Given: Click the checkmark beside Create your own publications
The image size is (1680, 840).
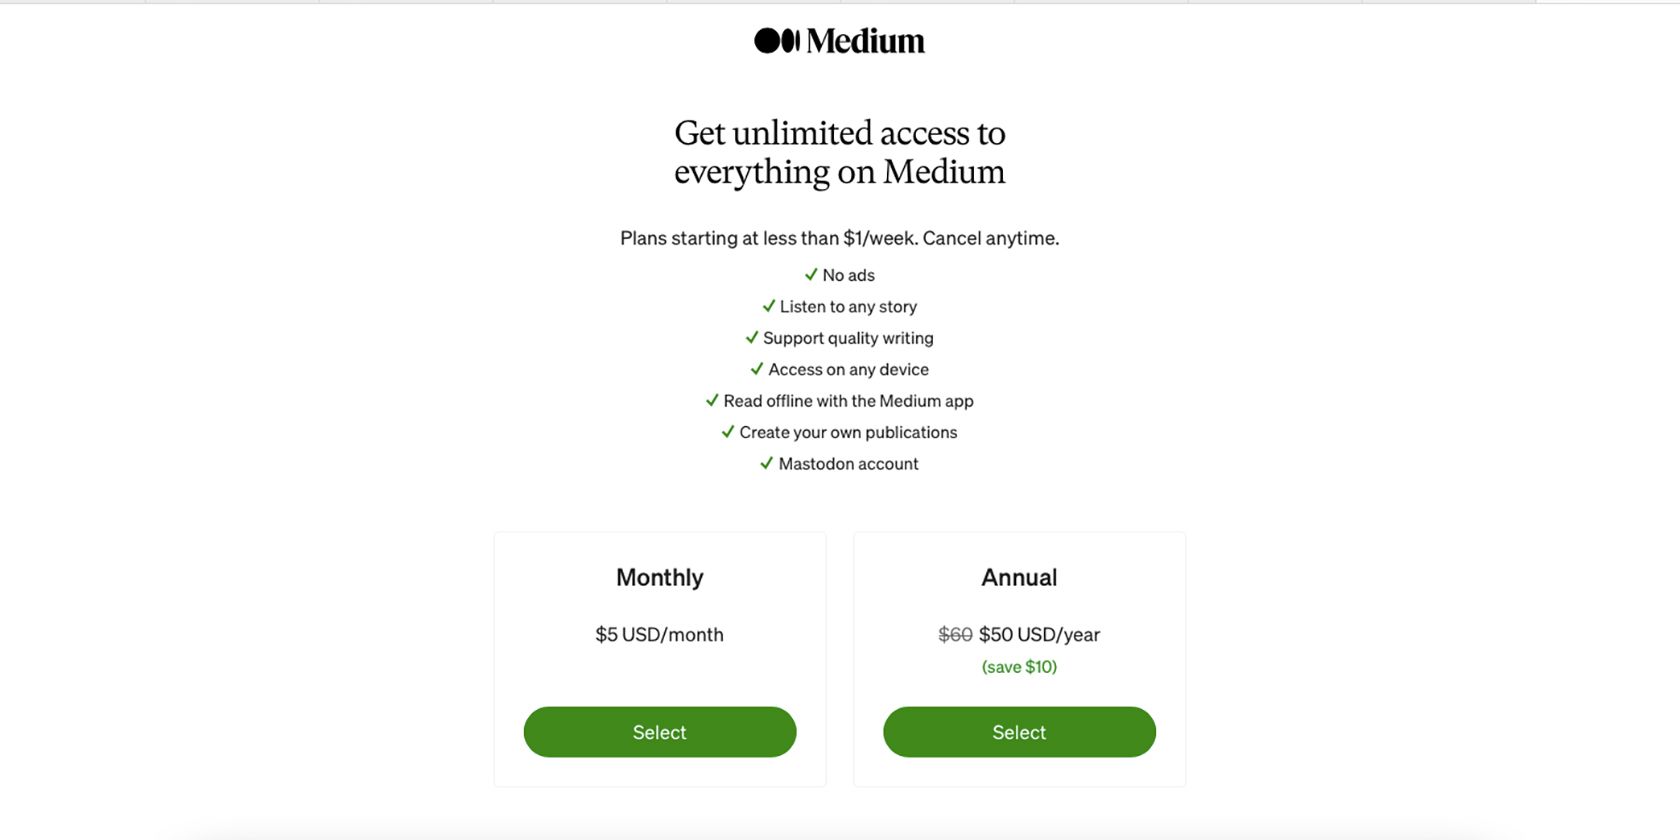Looking at the screenshot, I should click(726, 432).
